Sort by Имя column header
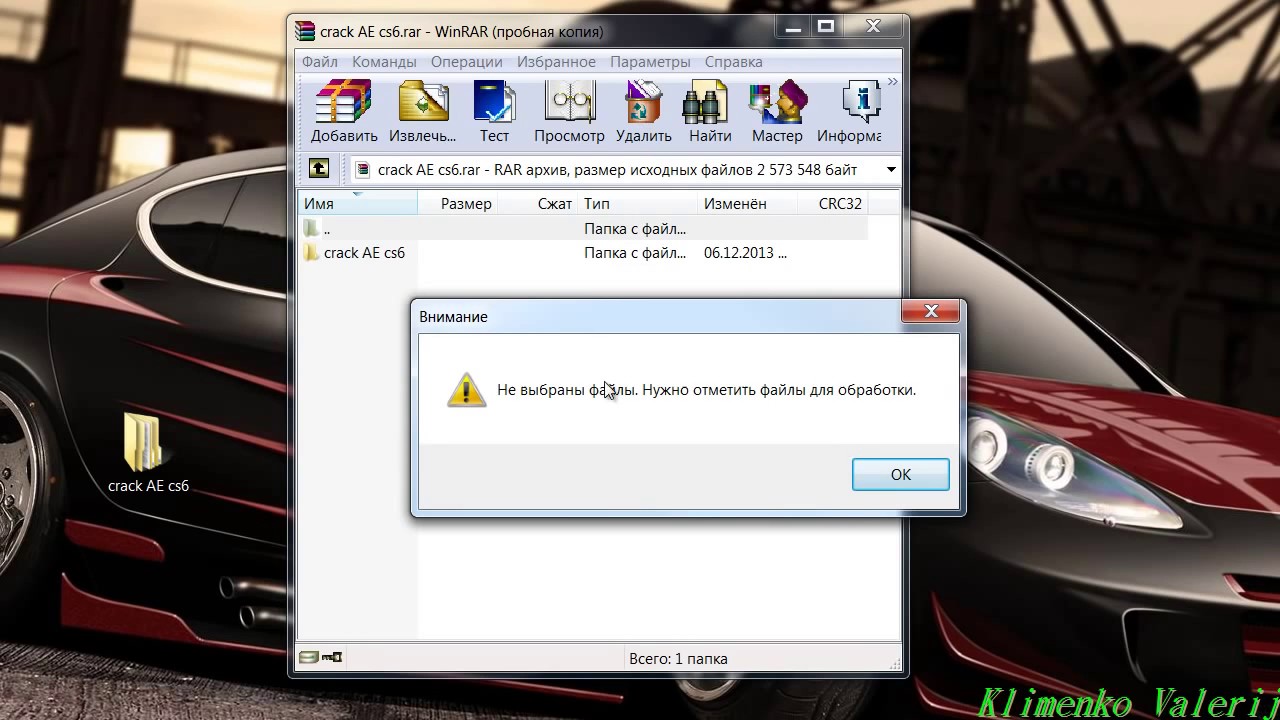The width and height of the screenshot is (1280, 720). [358, 203]
